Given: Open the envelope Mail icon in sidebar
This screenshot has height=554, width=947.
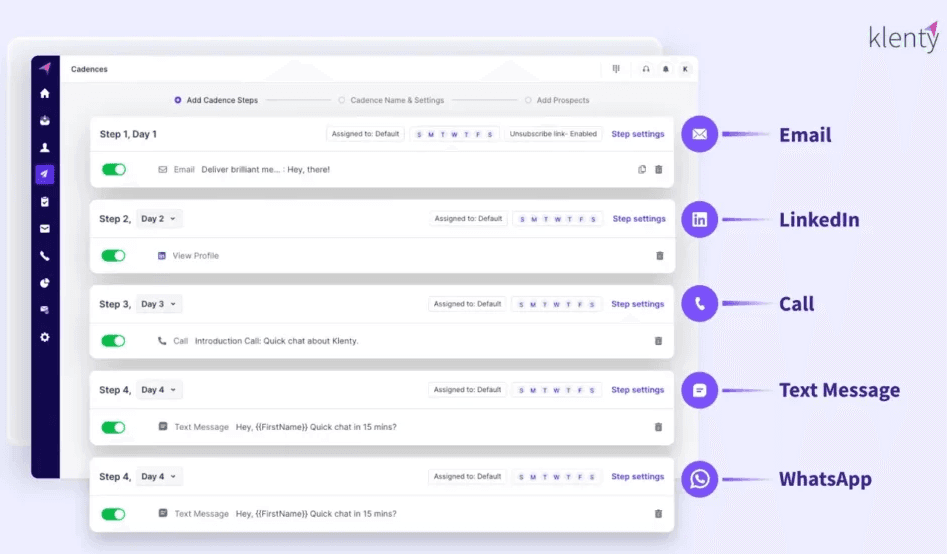Looking at the screenshot, I should (x=45, y=229).
